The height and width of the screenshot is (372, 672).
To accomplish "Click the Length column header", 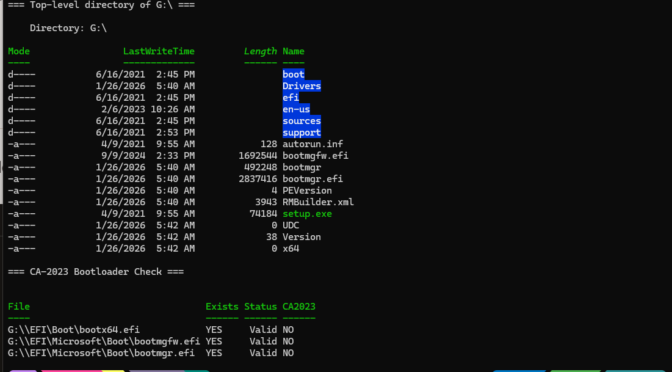I will pos(260,51).
